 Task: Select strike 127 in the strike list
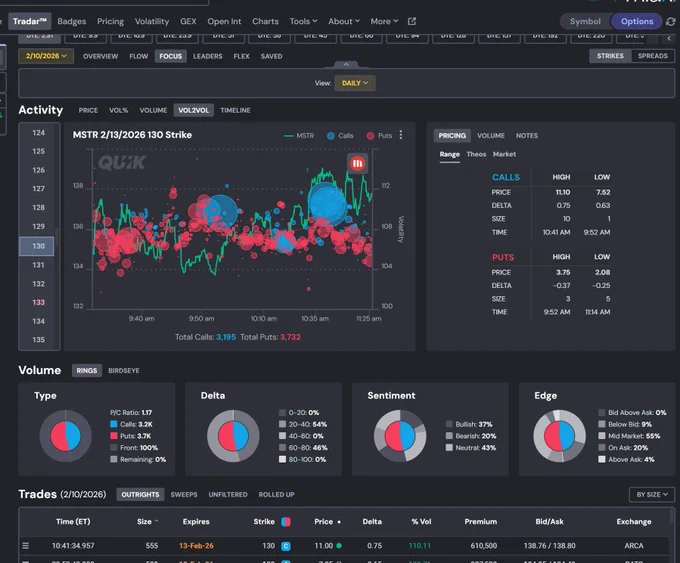pos(38,189)
